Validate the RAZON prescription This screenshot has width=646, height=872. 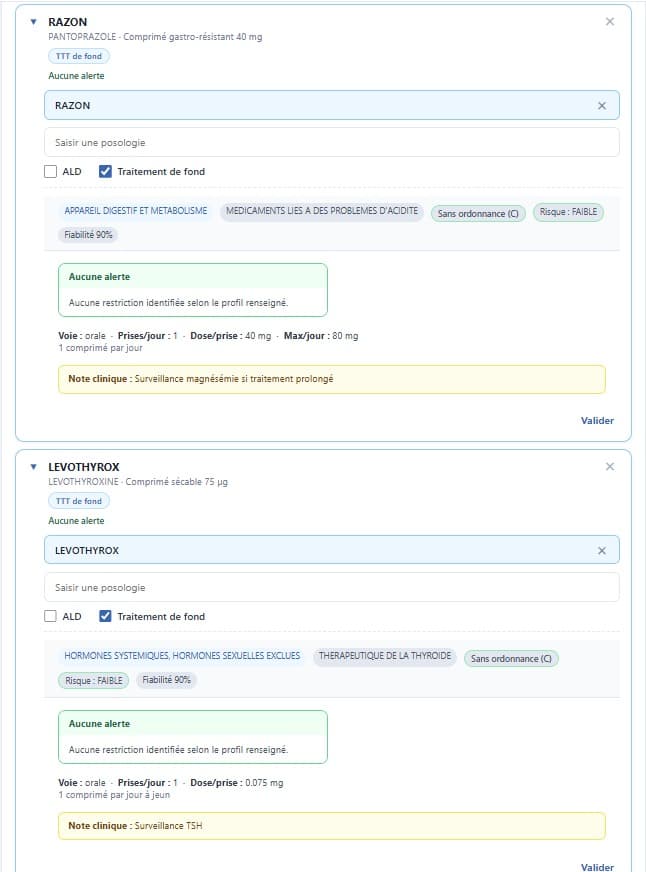[597, 420]
